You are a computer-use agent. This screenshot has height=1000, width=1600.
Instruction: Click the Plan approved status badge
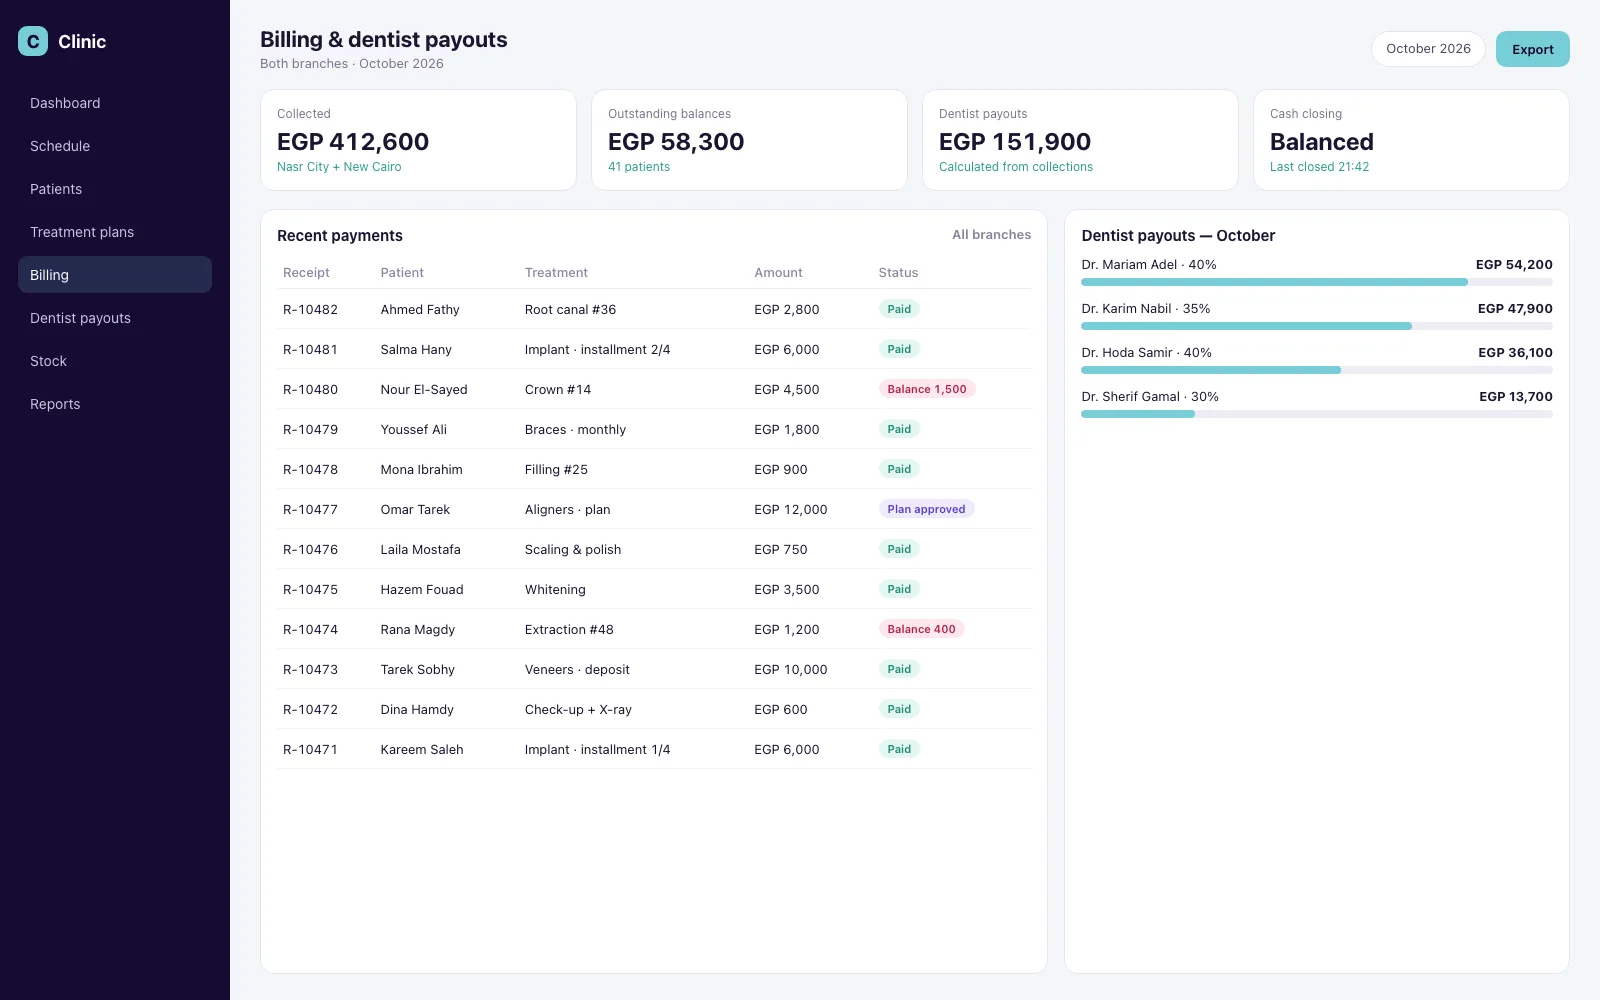tap(926, 509)
